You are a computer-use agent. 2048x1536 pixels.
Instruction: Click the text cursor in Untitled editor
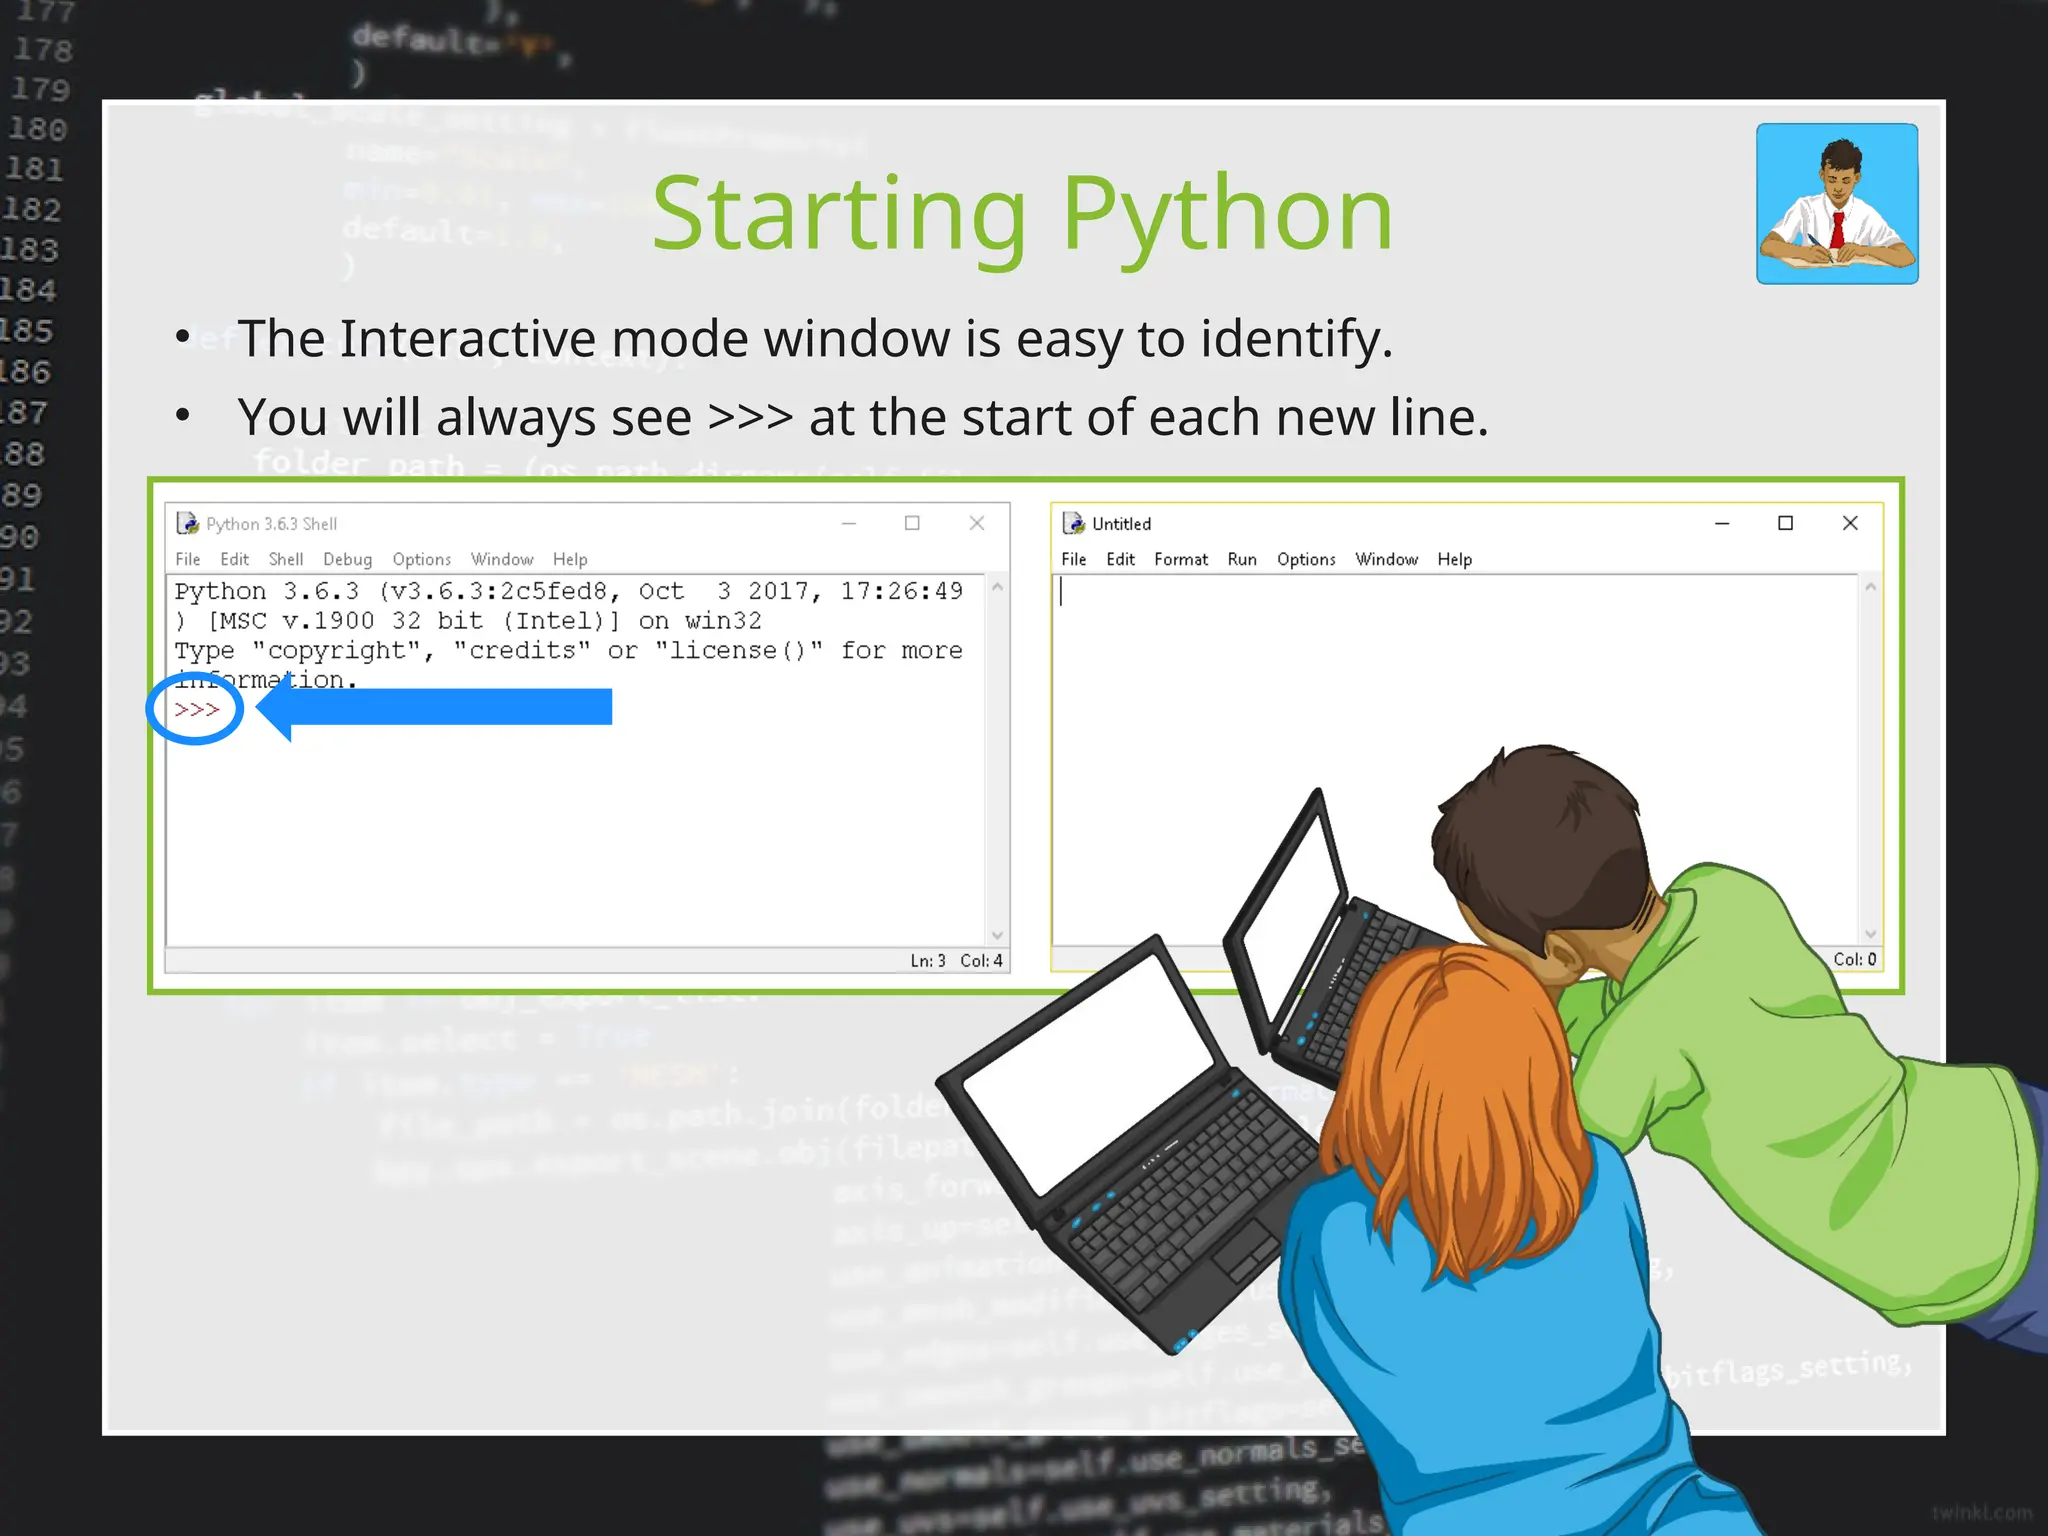tap(1061, 592)
